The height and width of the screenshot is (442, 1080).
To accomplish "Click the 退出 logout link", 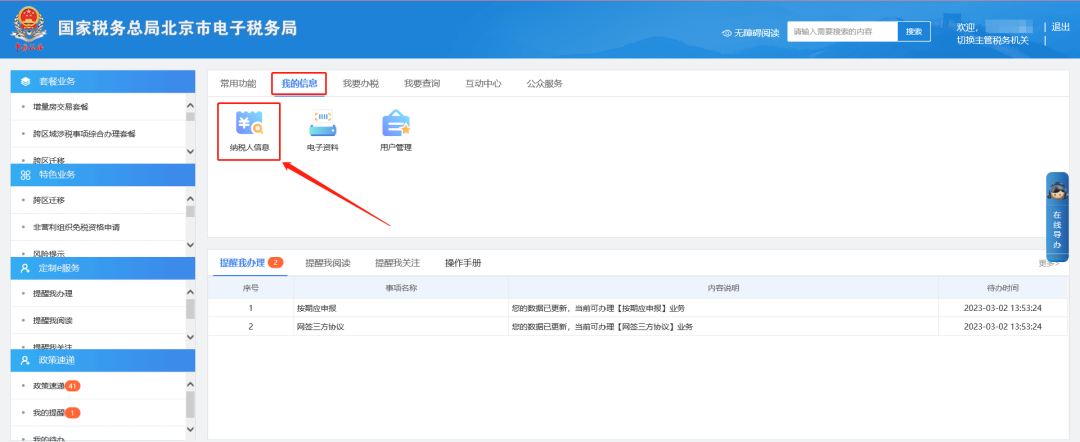I will tap(1060, 27).
